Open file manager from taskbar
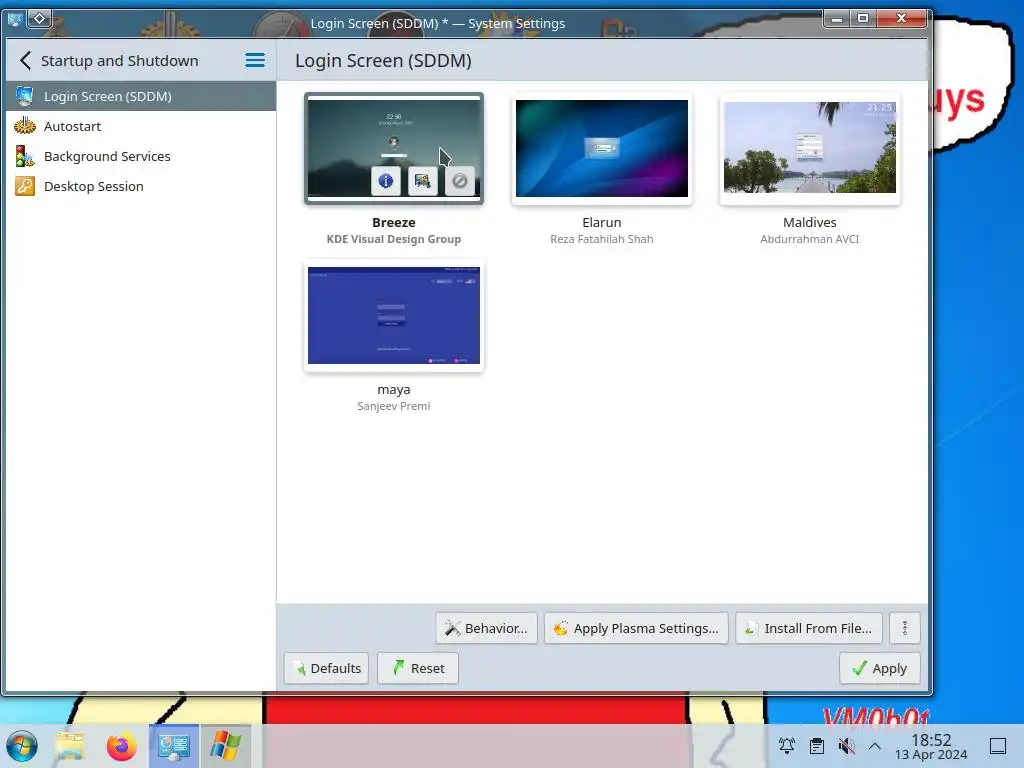1024x768 pixels. 70,746
